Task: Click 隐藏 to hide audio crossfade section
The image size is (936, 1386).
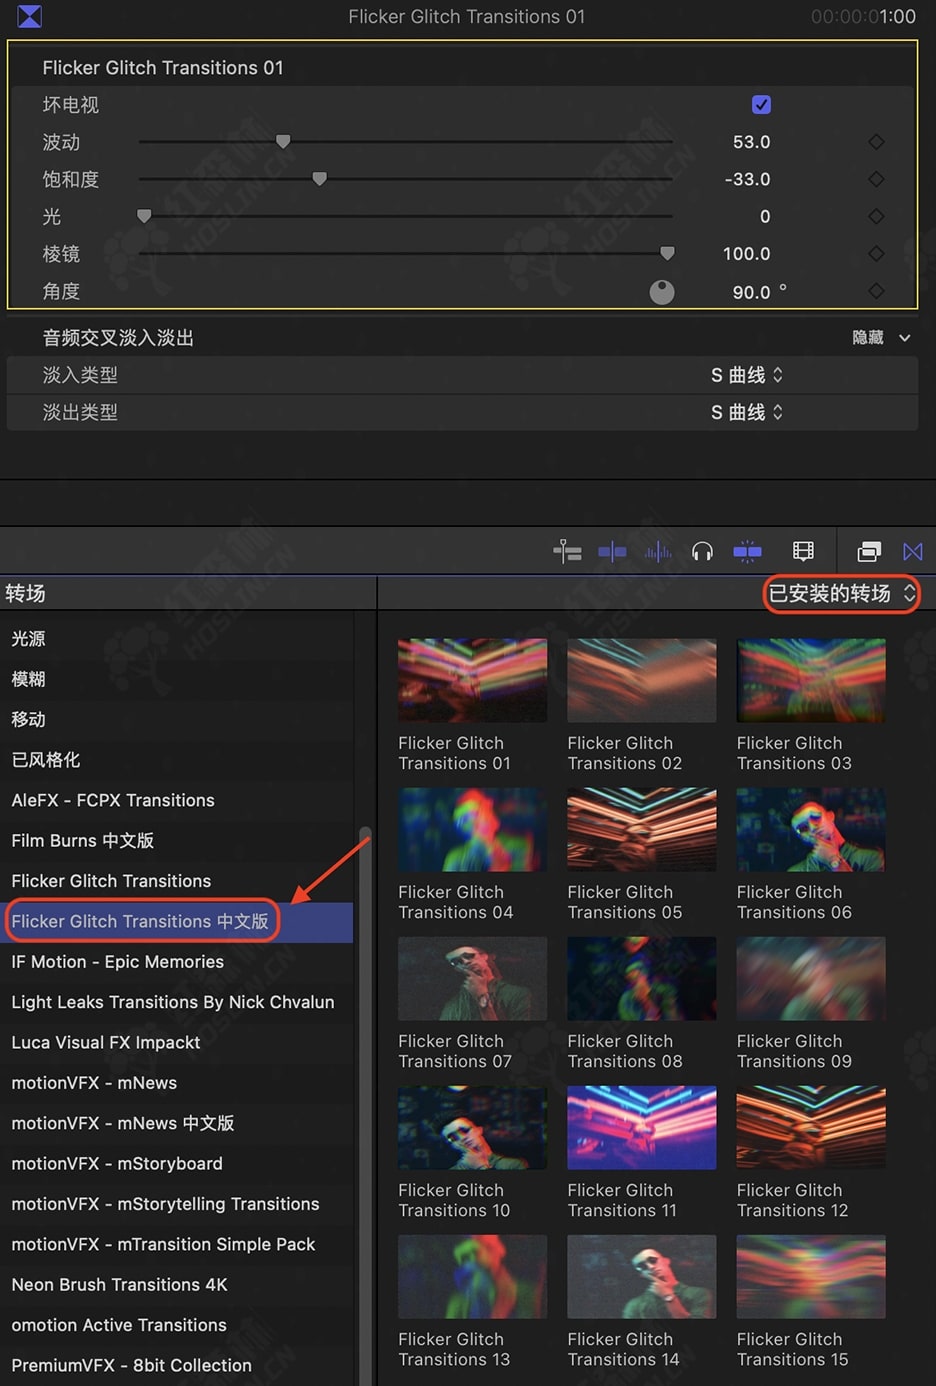Action: point(867,338)
